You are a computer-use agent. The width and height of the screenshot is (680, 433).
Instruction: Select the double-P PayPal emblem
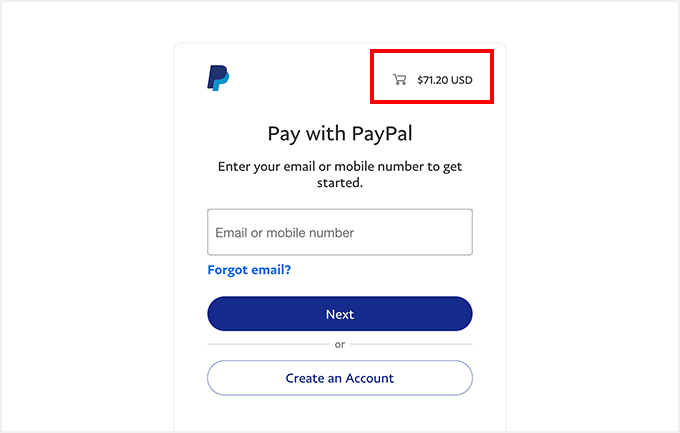pos(218,78)
